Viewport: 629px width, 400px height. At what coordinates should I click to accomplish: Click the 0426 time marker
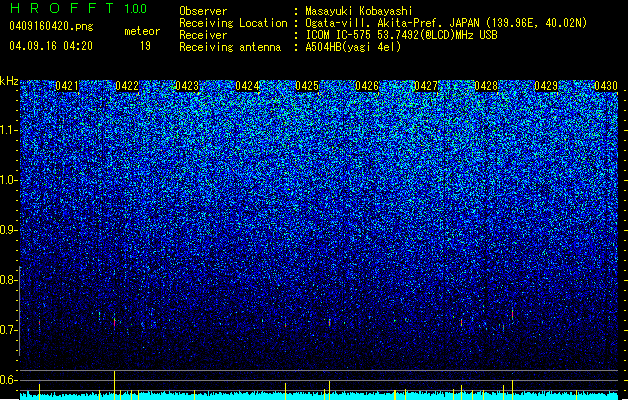[x=367, y=86]
